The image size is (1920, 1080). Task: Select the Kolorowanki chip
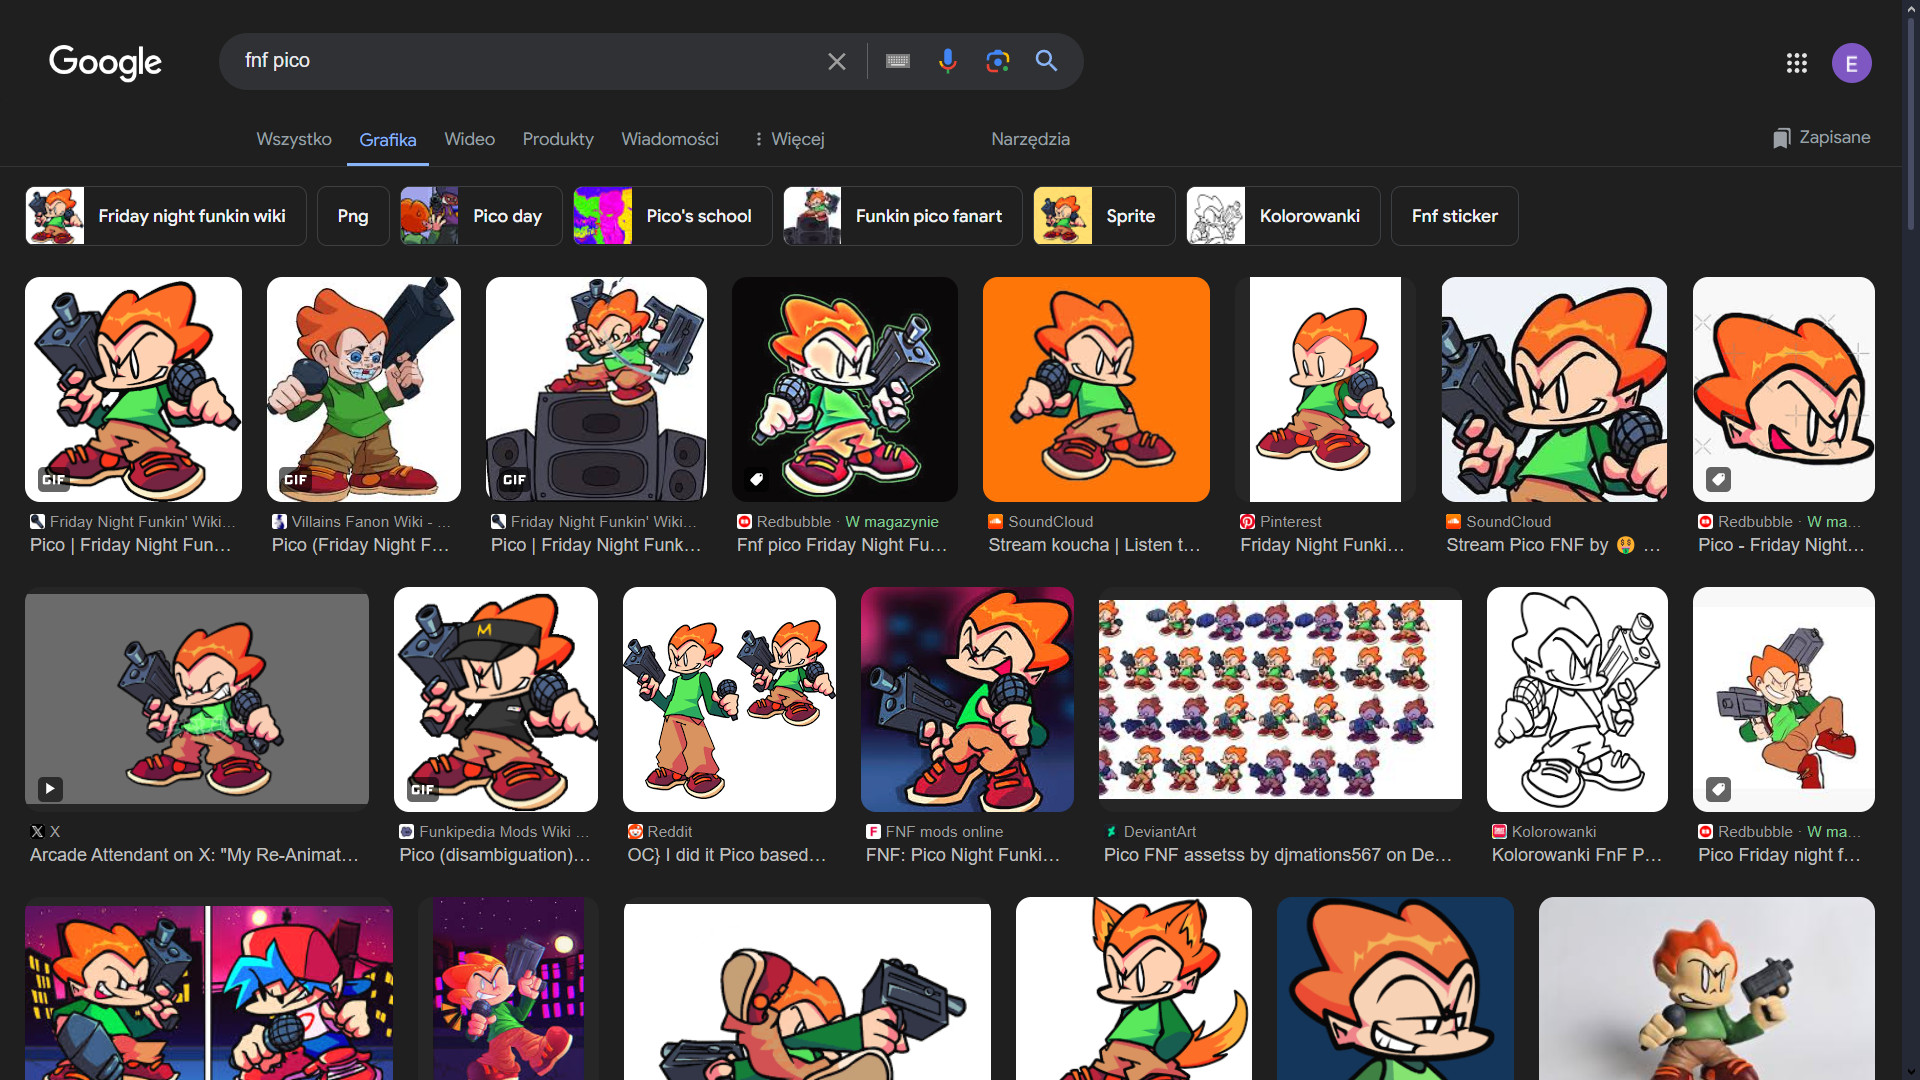pos(1284,216)
